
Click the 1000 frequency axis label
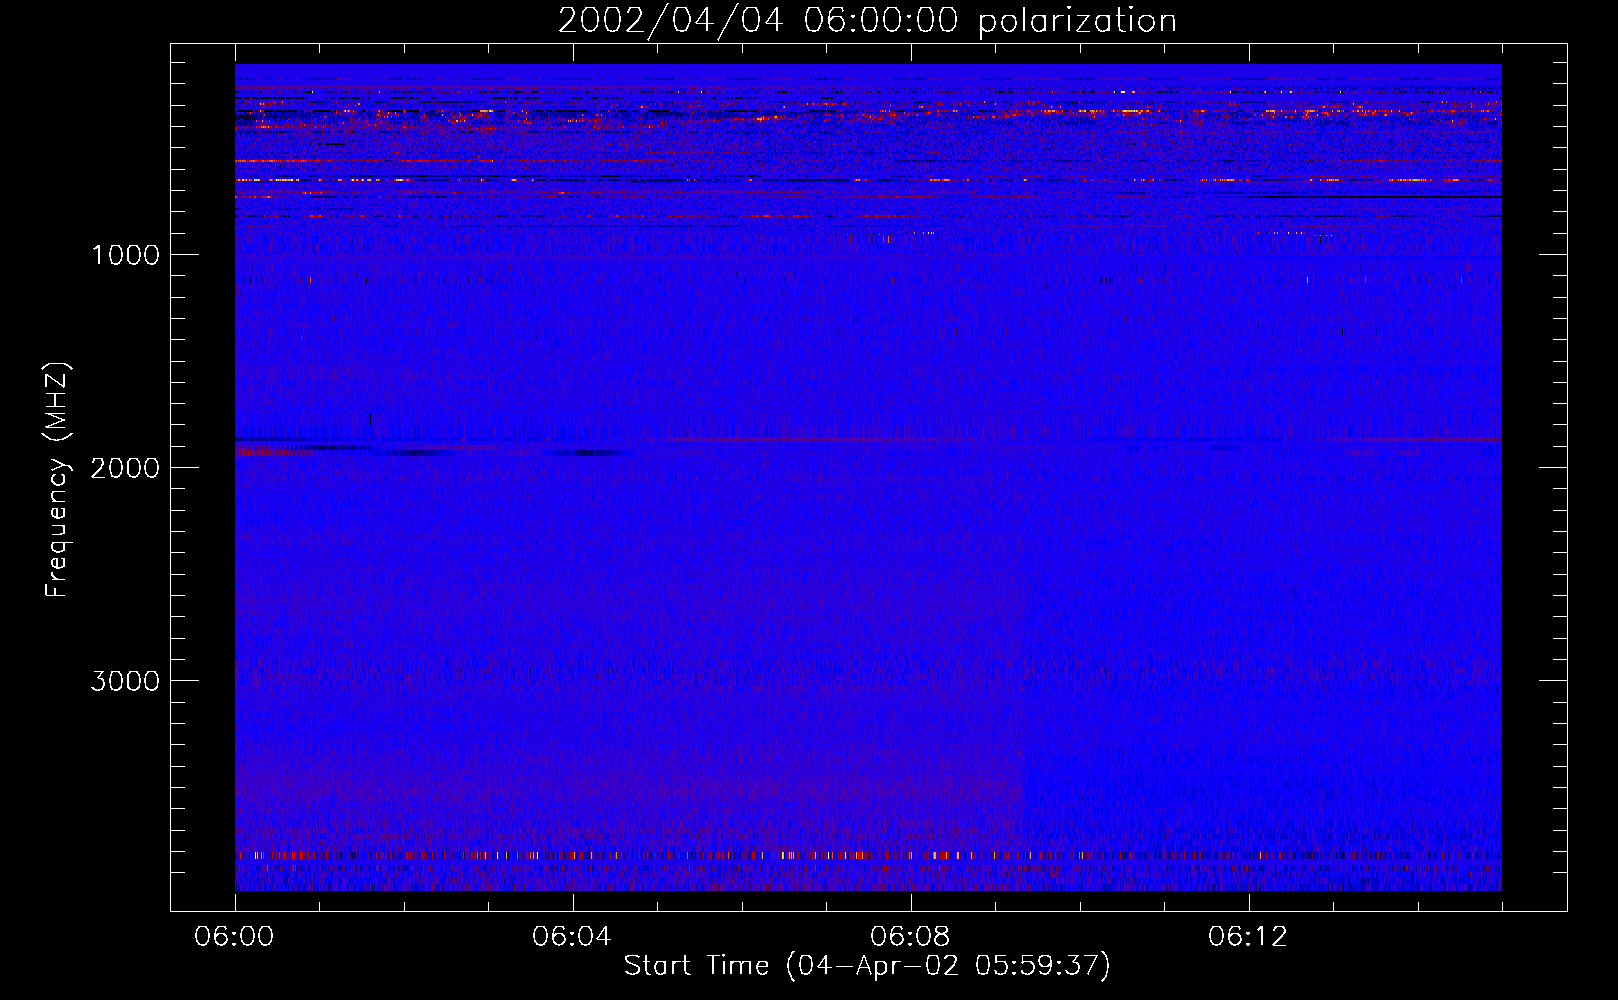tap(125, 255)
